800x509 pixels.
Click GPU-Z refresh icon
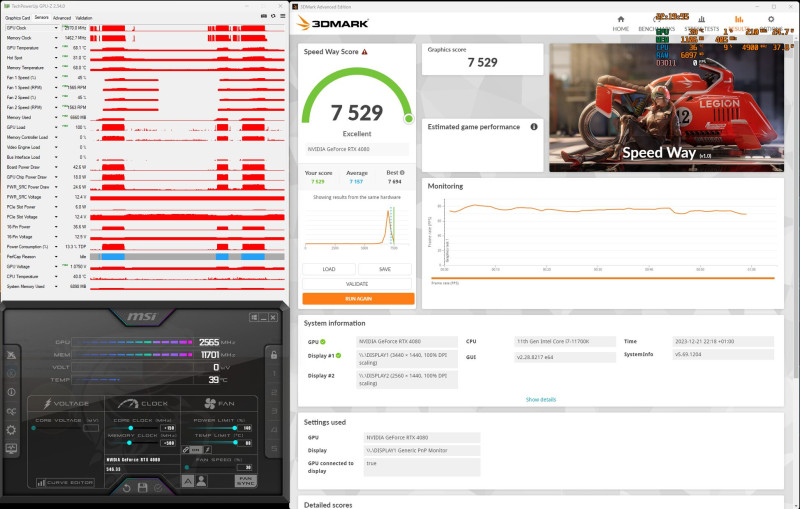(x=273, y=16)
